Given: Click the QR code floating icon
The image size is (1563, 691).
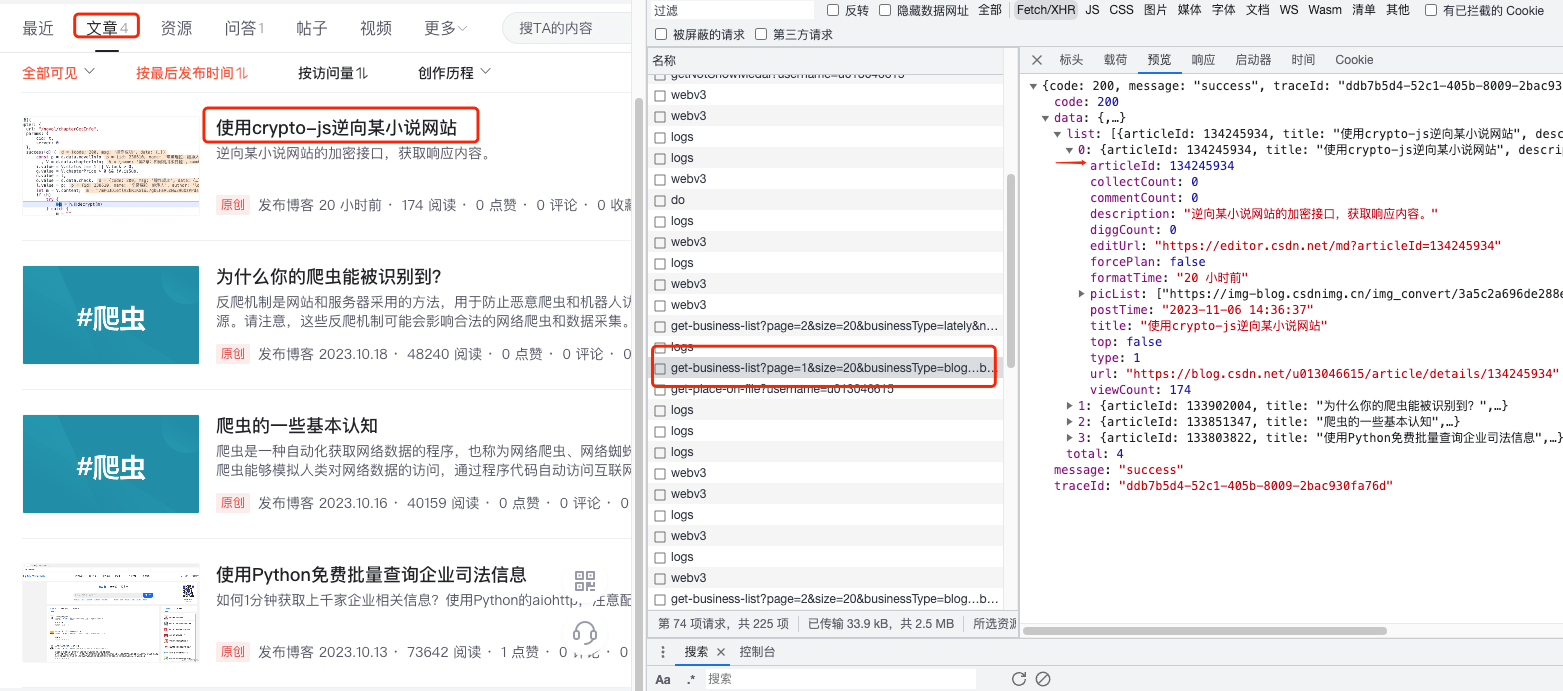Looking at the screenshot, I should (x=585, y=582).
